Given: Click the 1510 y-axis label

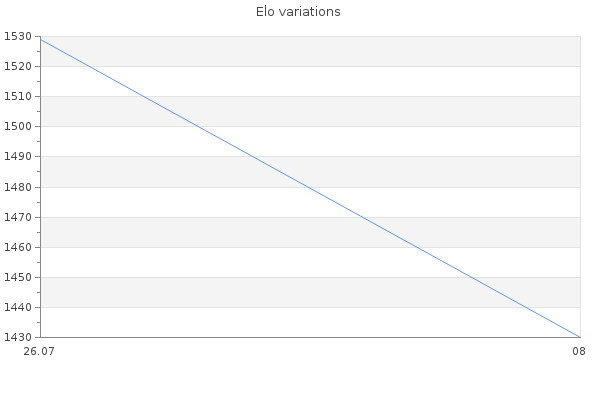Looking at the screenshot, I should click(18, 96).
